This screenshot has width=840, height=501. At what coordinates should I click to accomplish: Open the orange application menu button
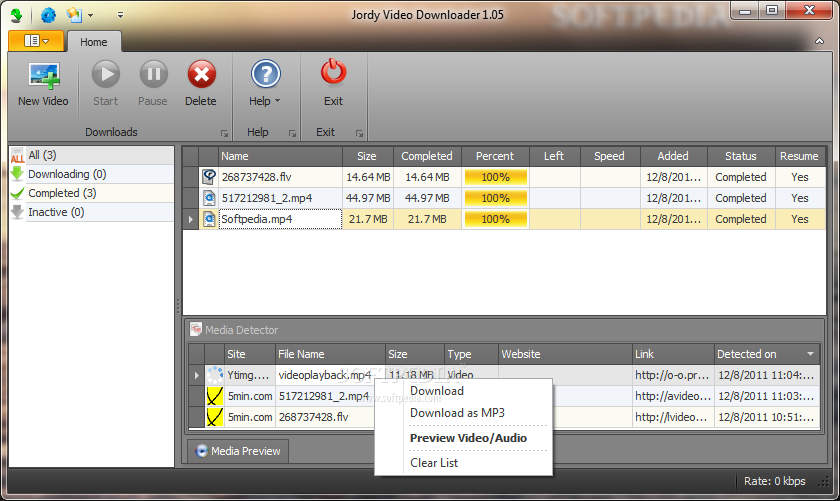coord(36,41)
